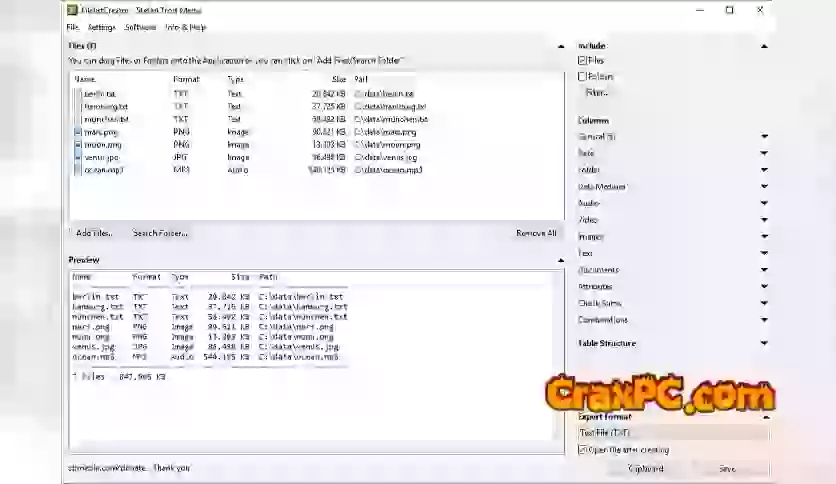Click the hamburg.txt file icon

[x=78, y=106]
